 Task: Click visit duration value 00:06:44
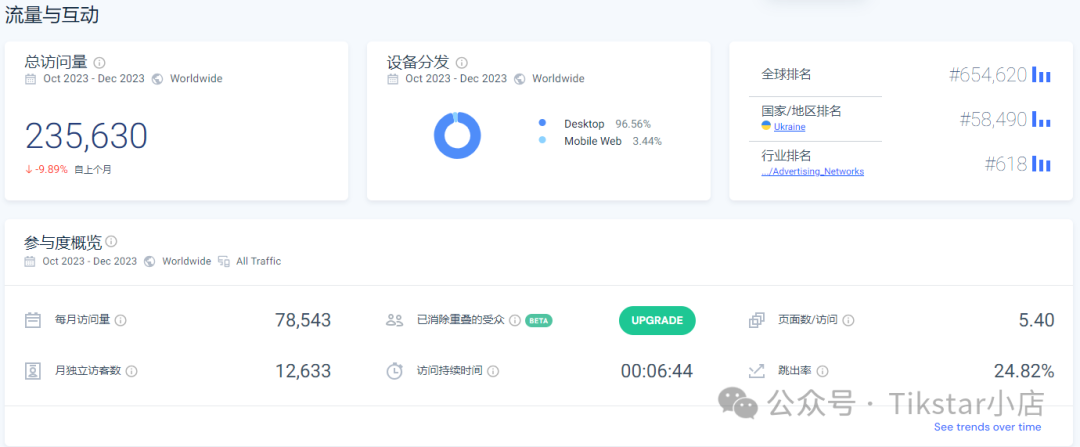click(x=656, y=371)
